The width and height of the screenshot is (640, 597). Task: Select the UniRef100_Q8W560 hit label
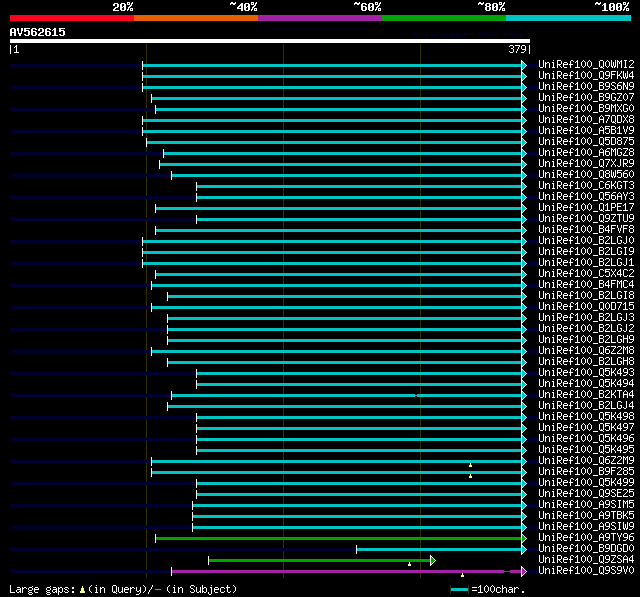pos(586,175)
